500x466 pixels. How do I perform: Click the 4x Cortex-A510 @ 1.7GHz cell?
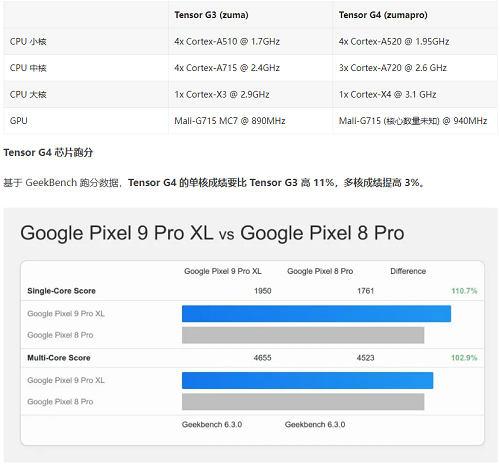pos(227,42)
